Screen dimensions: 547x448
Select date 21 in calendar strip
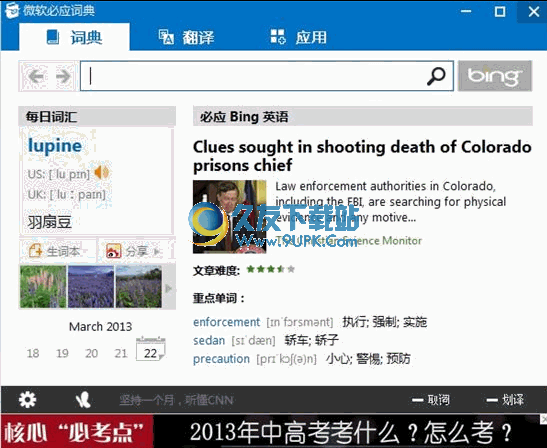(x=121, y=353)
